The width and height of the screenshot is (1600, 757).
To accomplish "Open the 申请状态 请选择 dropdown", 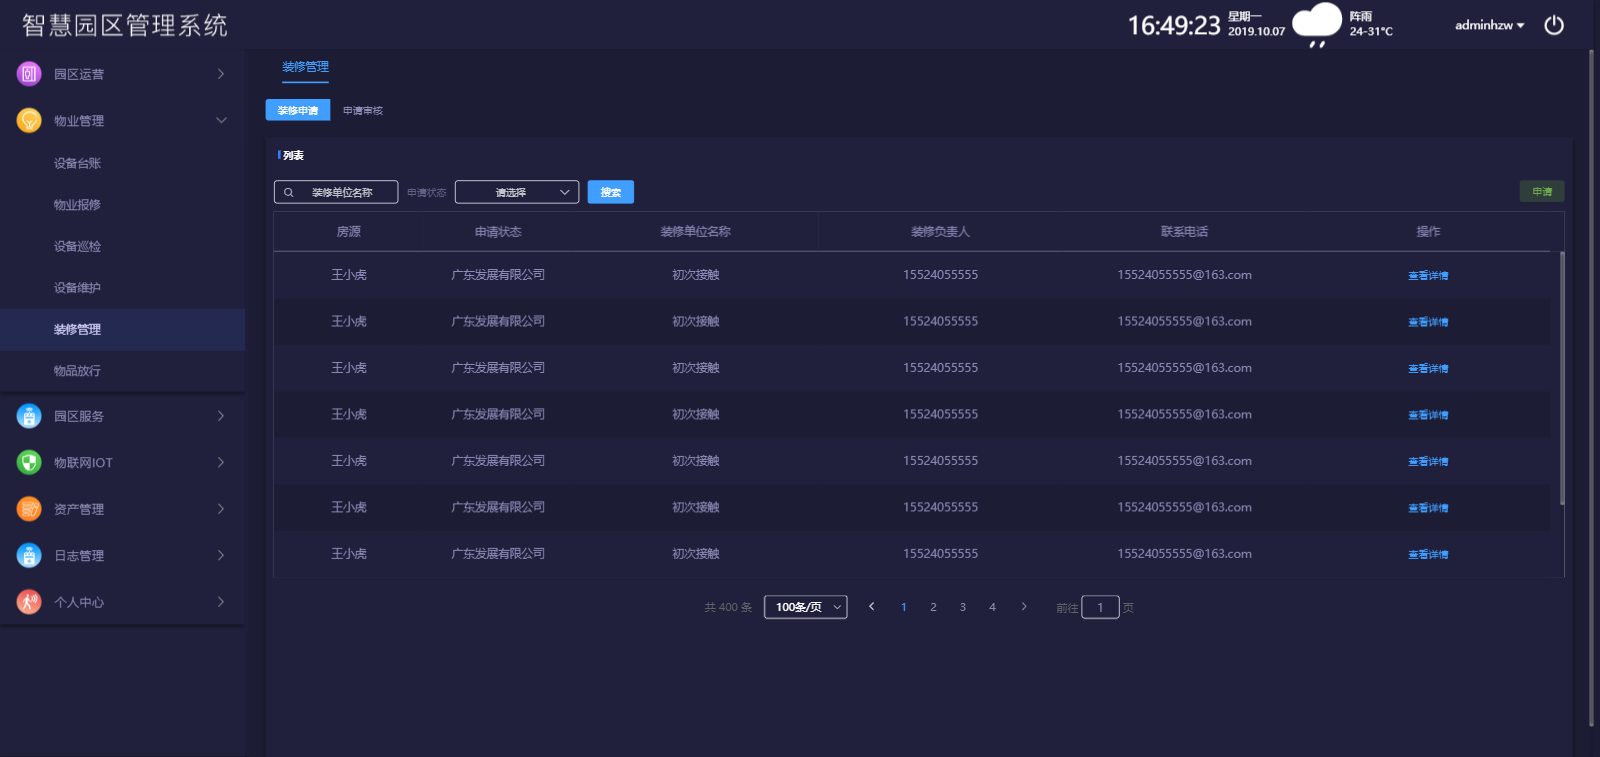I will pos(517,192).
